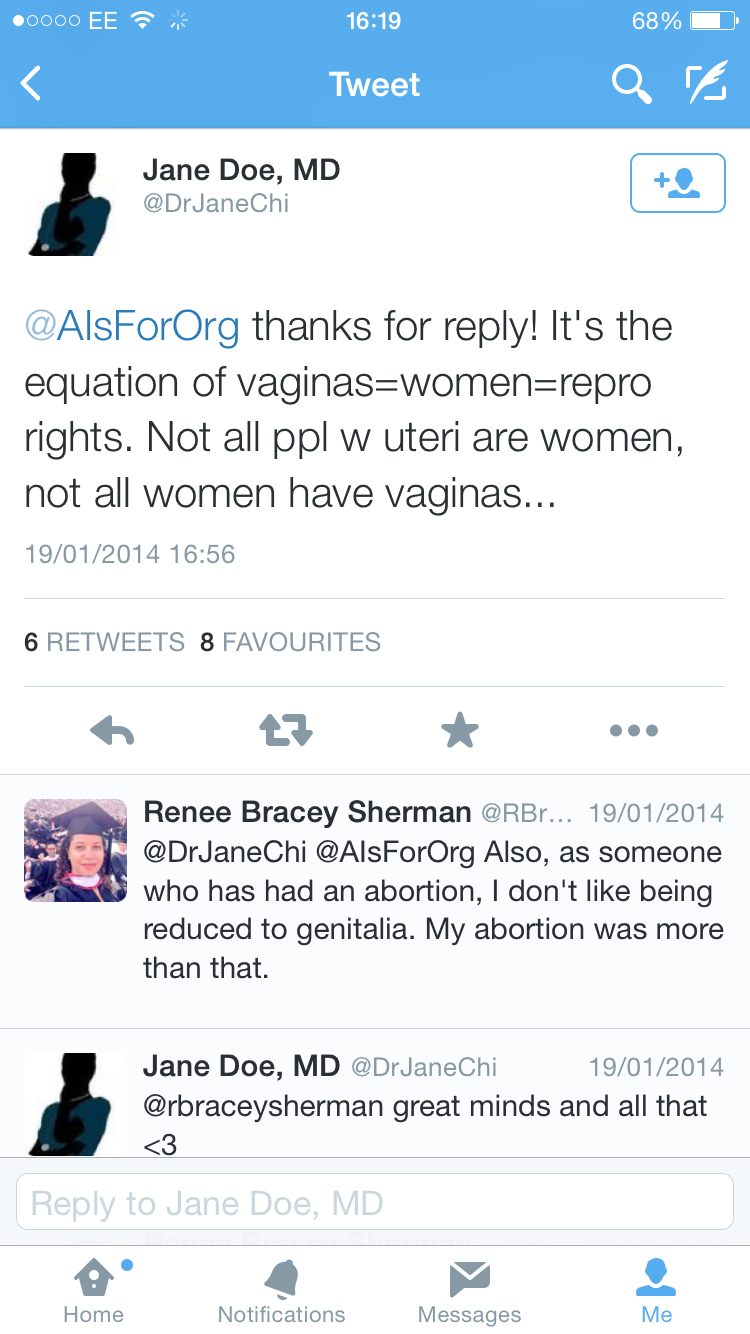The width and height of the screenshot is (750, 1334).
Task: Switch to the Notifications tab
Action: [281, 1290]
